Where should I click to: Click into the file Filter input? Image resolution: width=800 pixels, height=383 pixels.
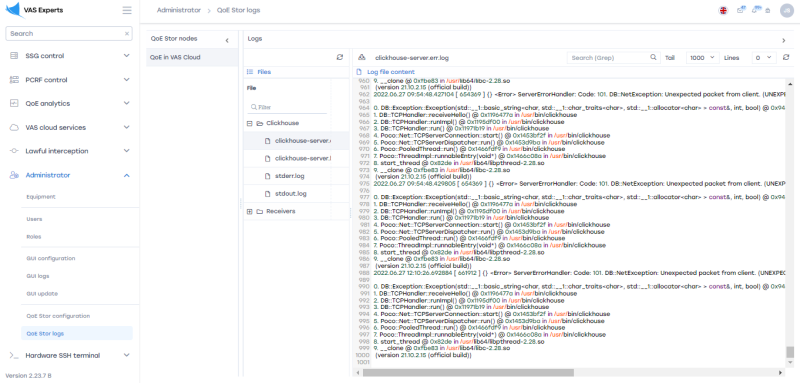[287, 108]
